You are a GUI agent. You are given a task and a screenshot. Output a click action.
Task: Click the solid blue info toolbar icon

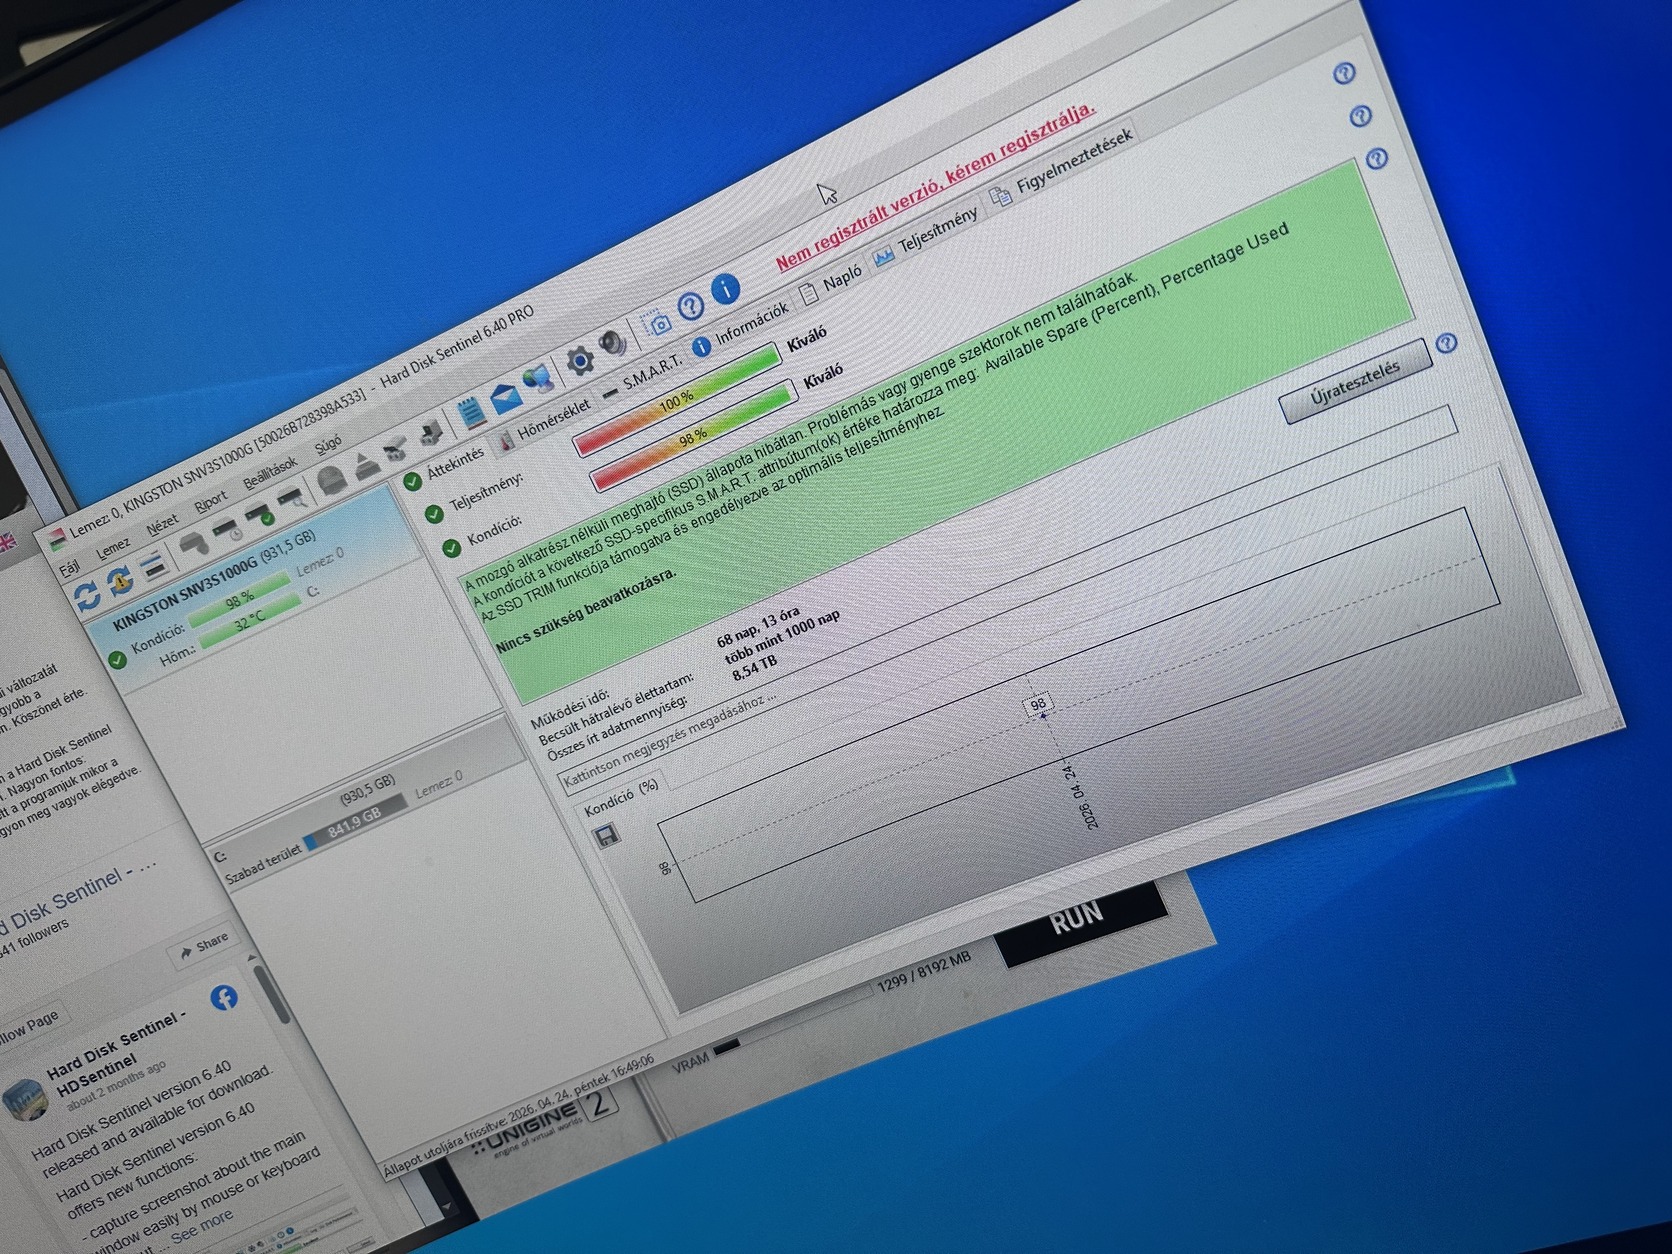(726, 289)
